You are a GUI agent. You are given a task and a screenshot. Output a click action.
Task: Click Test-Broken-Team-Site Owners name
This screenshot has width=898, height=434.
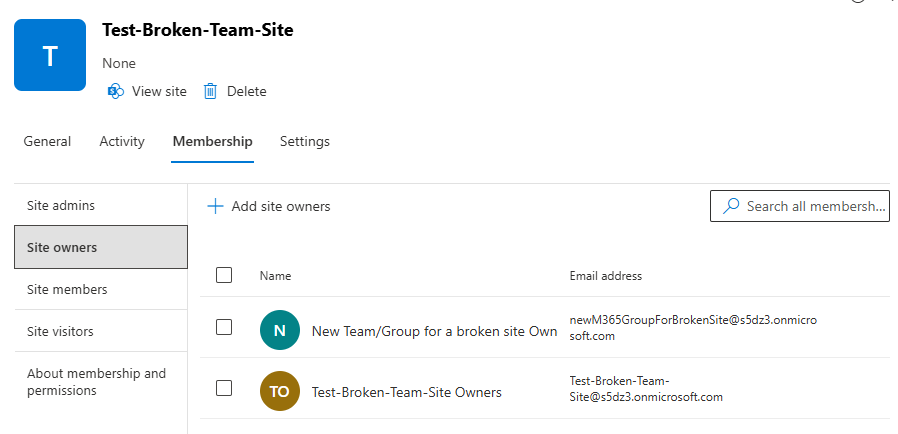pos(407,392)
